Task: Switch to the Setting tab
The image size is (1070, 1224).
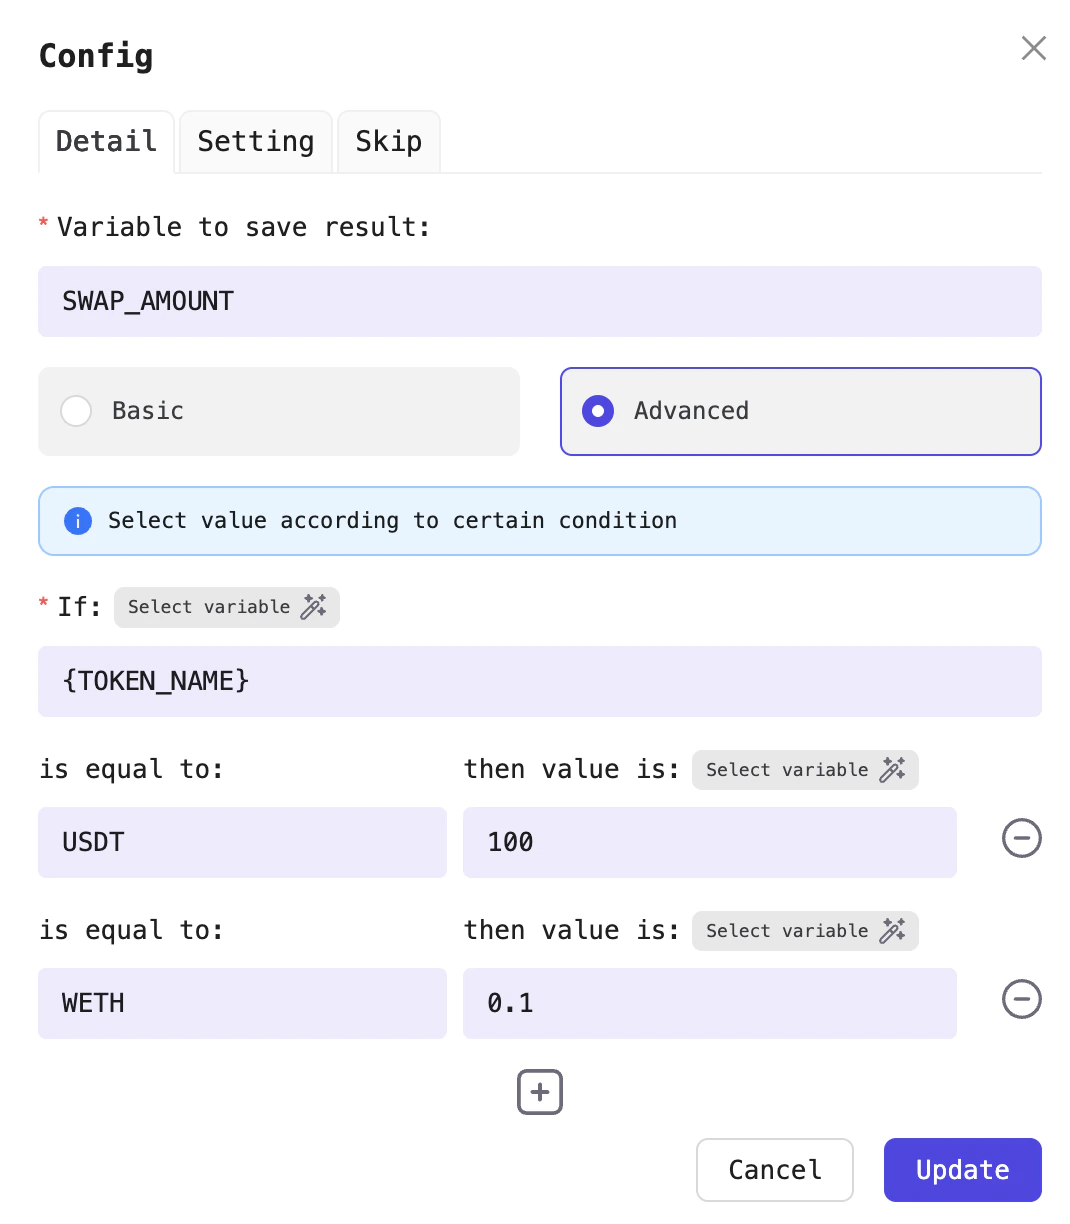Action: click(x=255, y=141)
